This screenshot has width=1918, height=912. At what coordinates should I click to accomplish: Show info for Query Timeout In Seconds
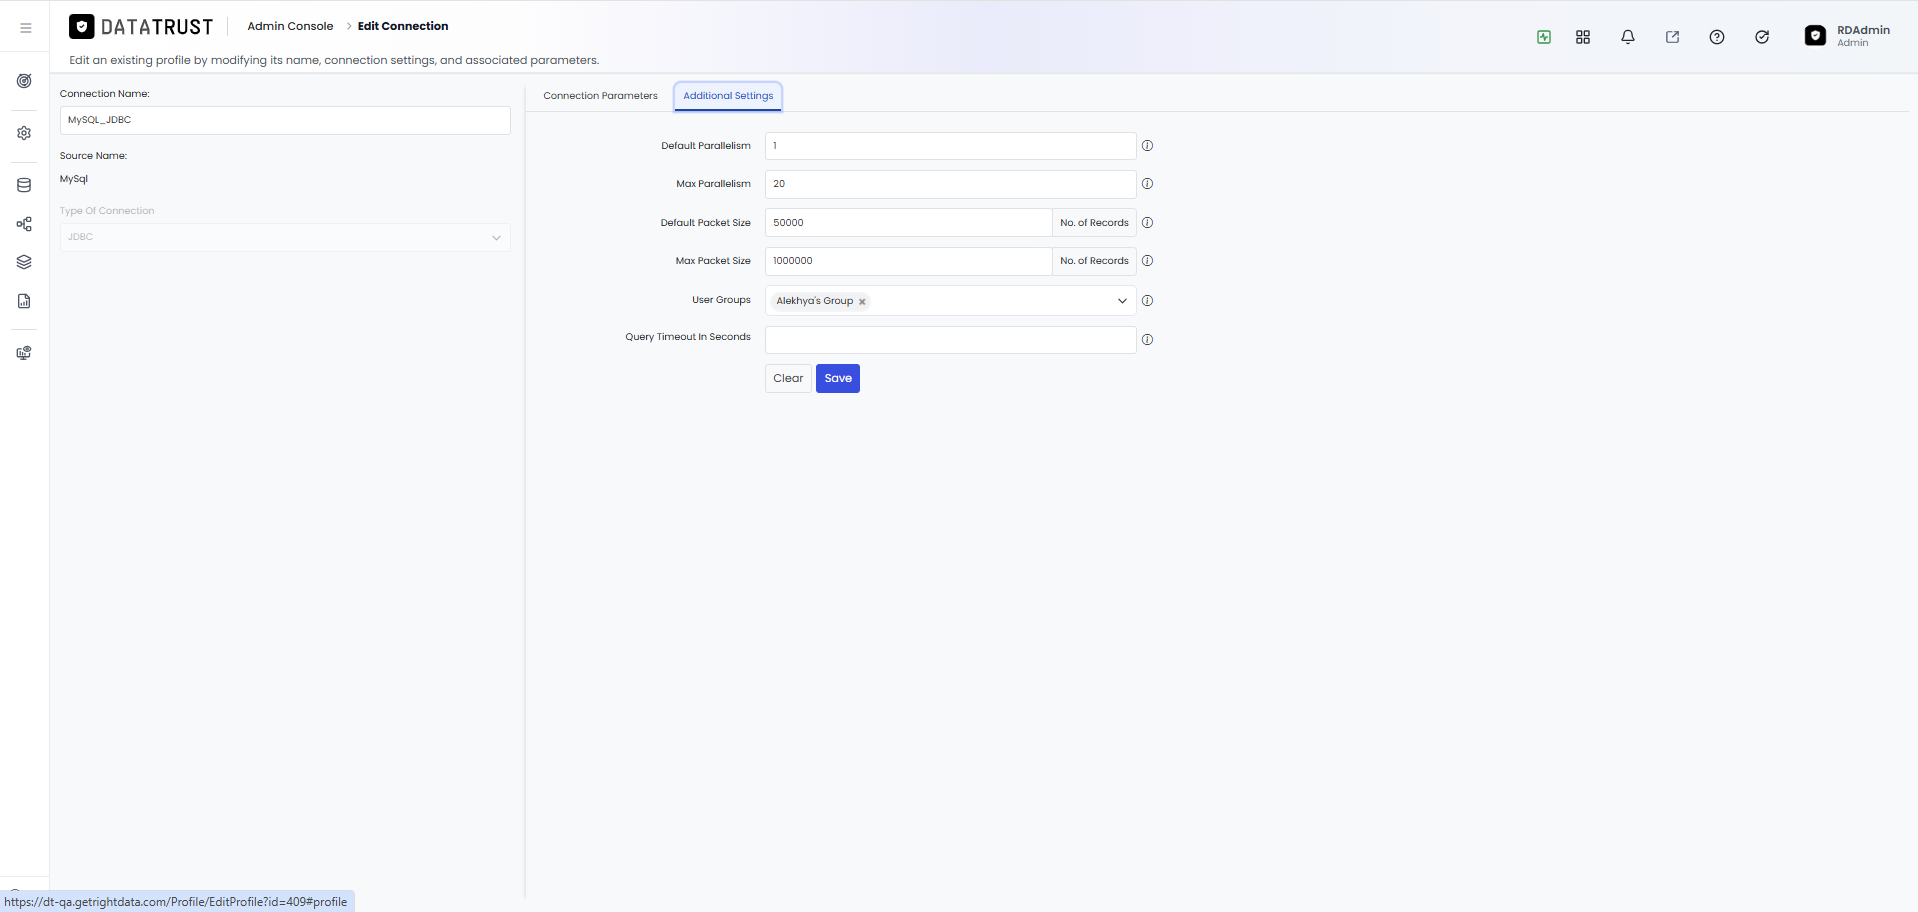[1147, 340]
